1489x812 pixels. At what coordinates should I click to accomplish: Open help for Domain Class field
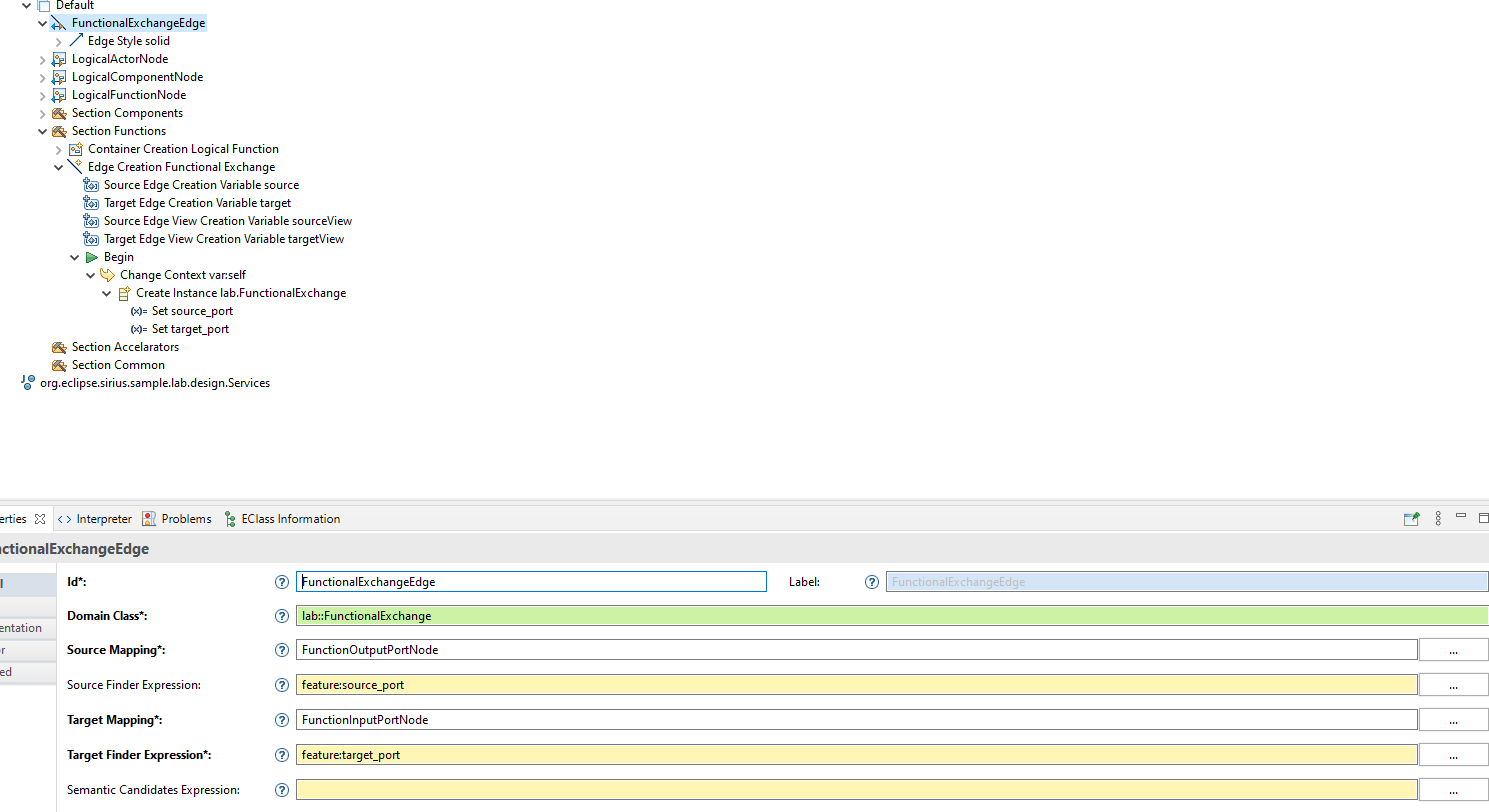tap(282, 616)
